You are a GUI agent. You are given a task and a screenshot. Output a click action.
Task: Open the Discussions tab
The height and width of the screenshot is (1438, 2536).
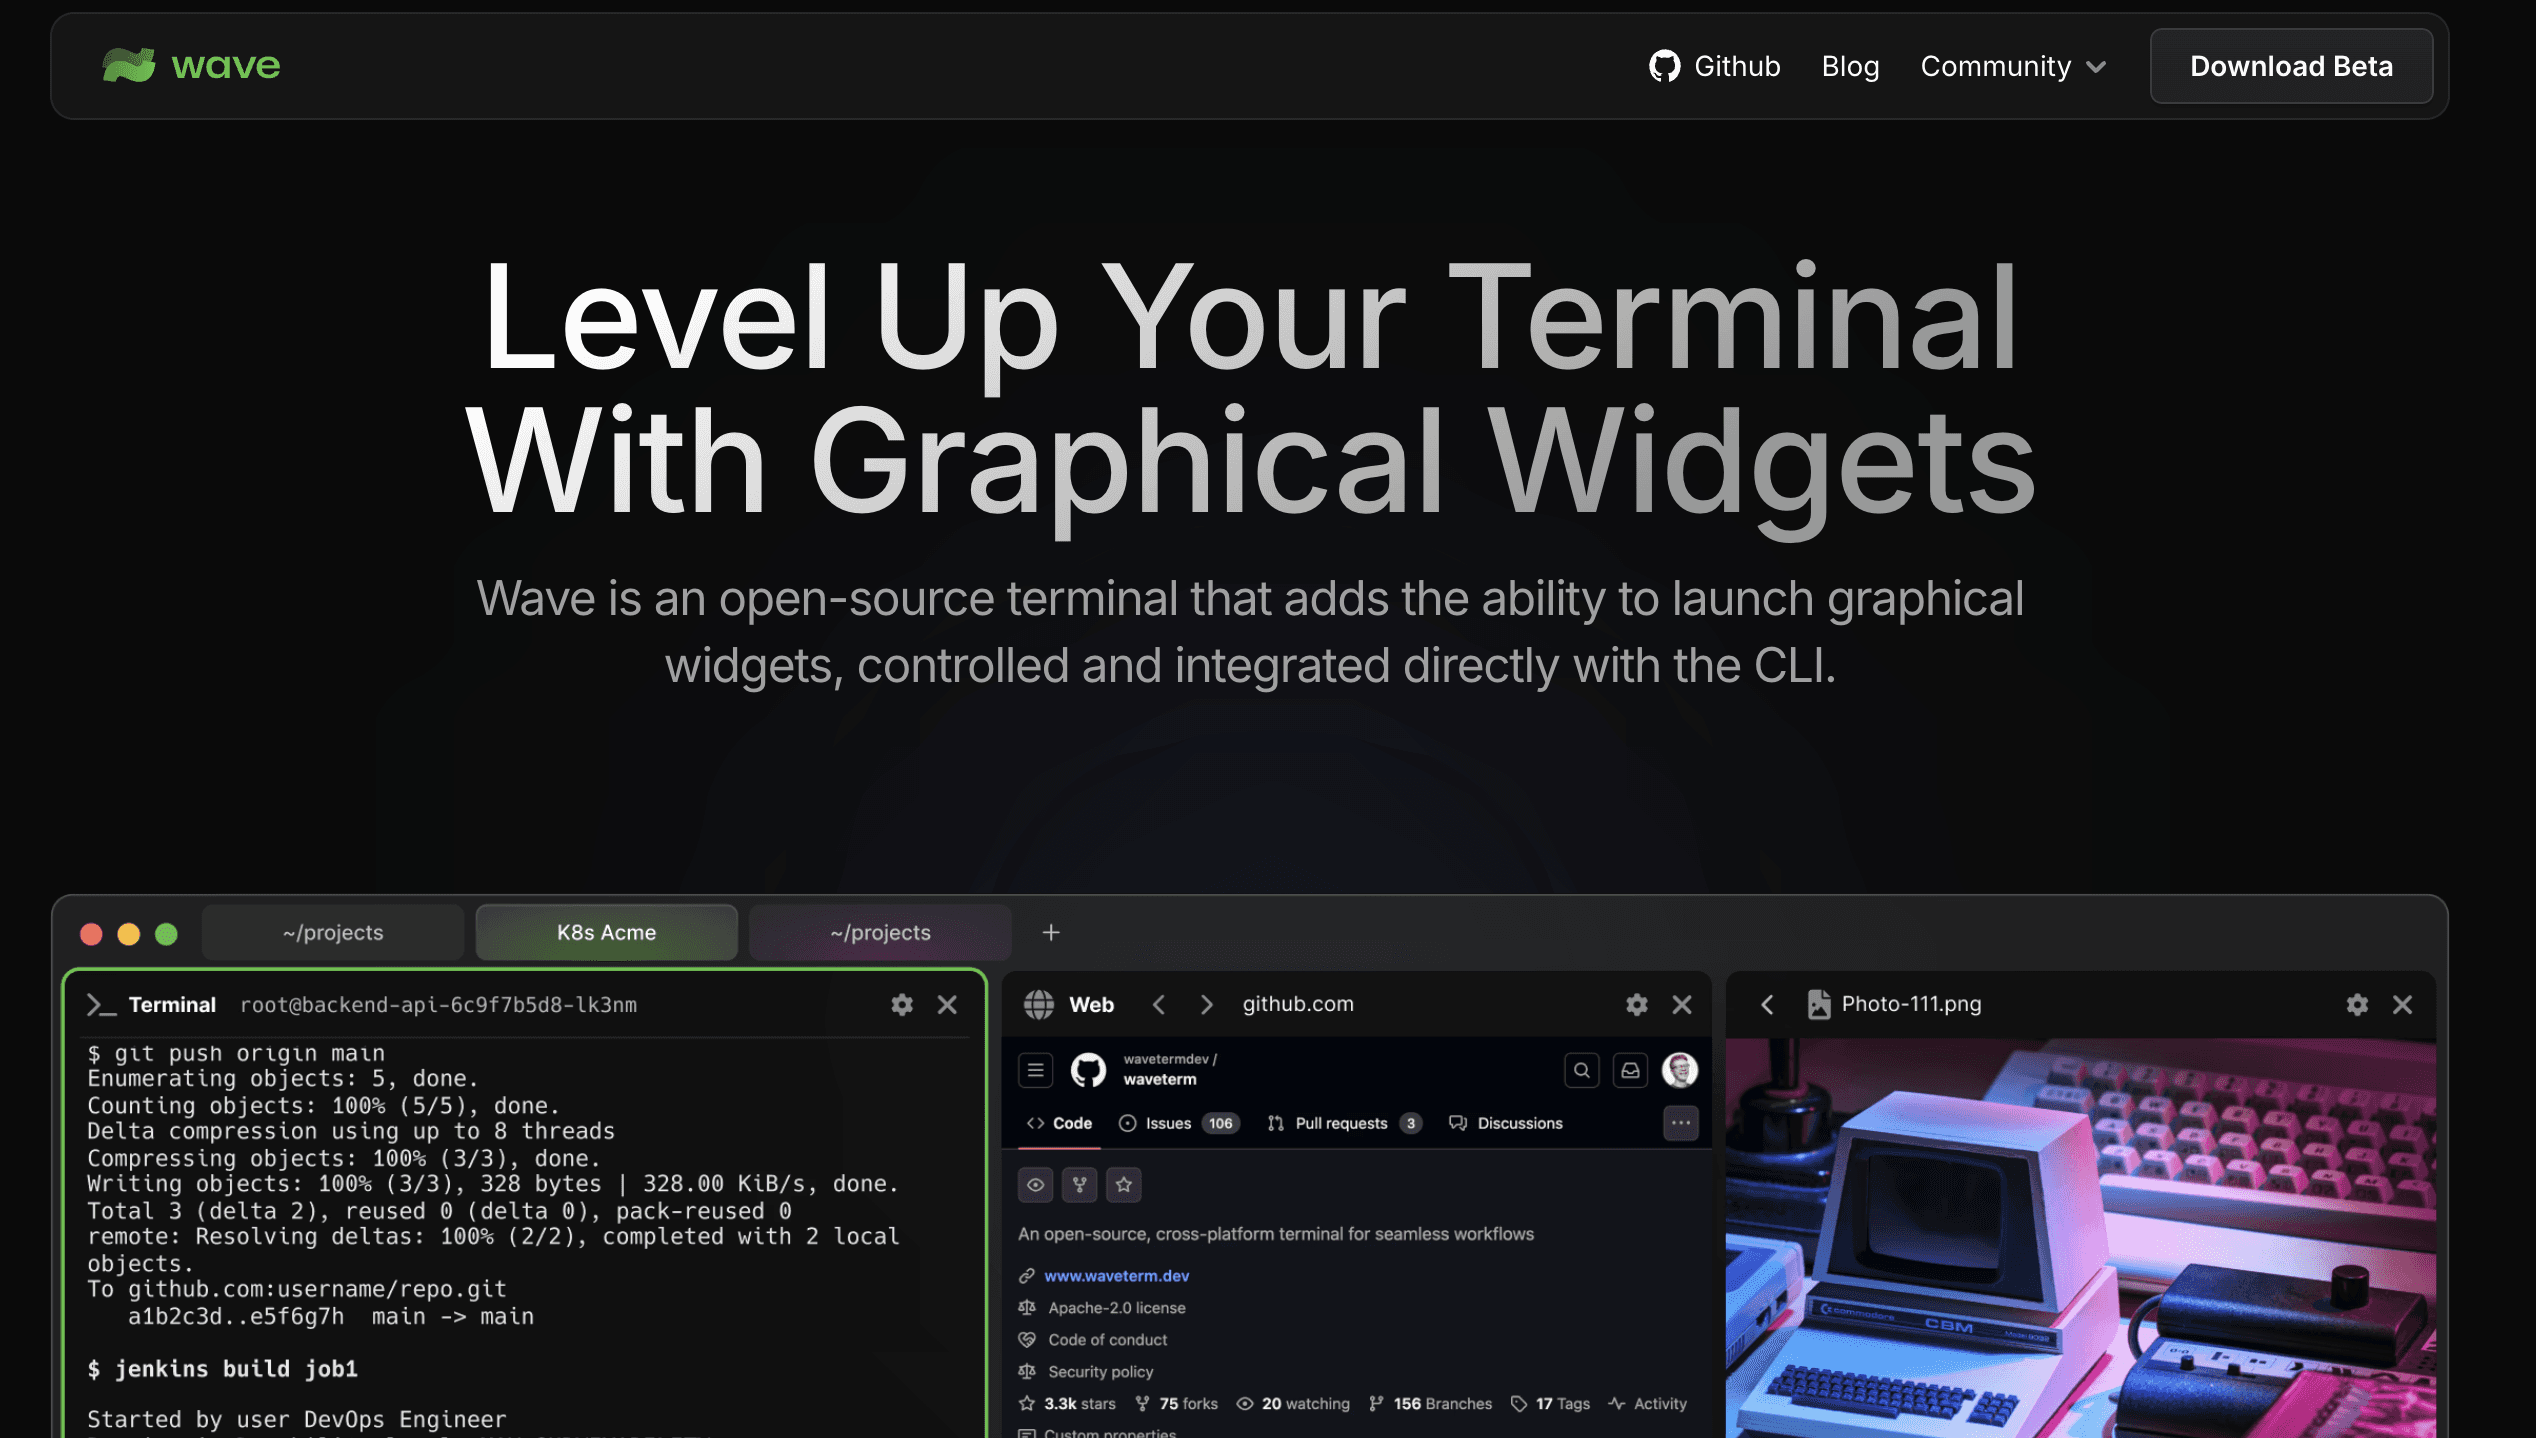point(1506,1123)
